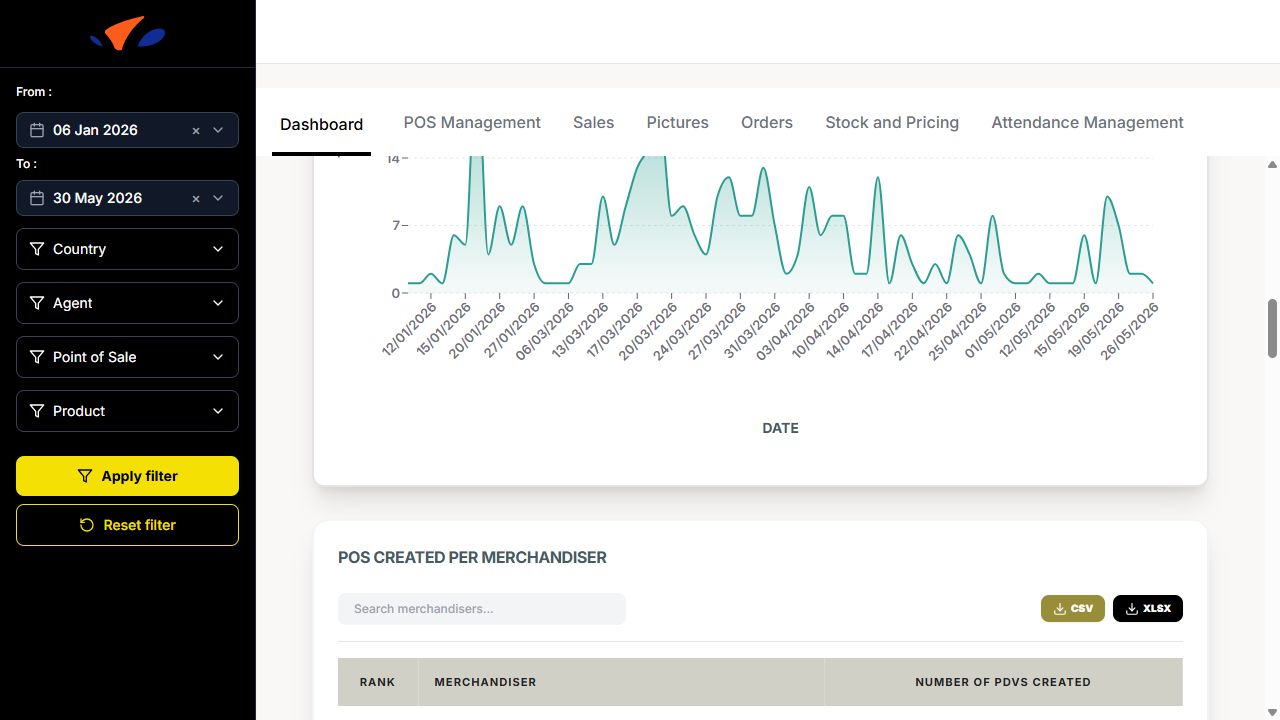Click the funnel icon beside Country
1280x720 pixels.
(x=37, y=249)
